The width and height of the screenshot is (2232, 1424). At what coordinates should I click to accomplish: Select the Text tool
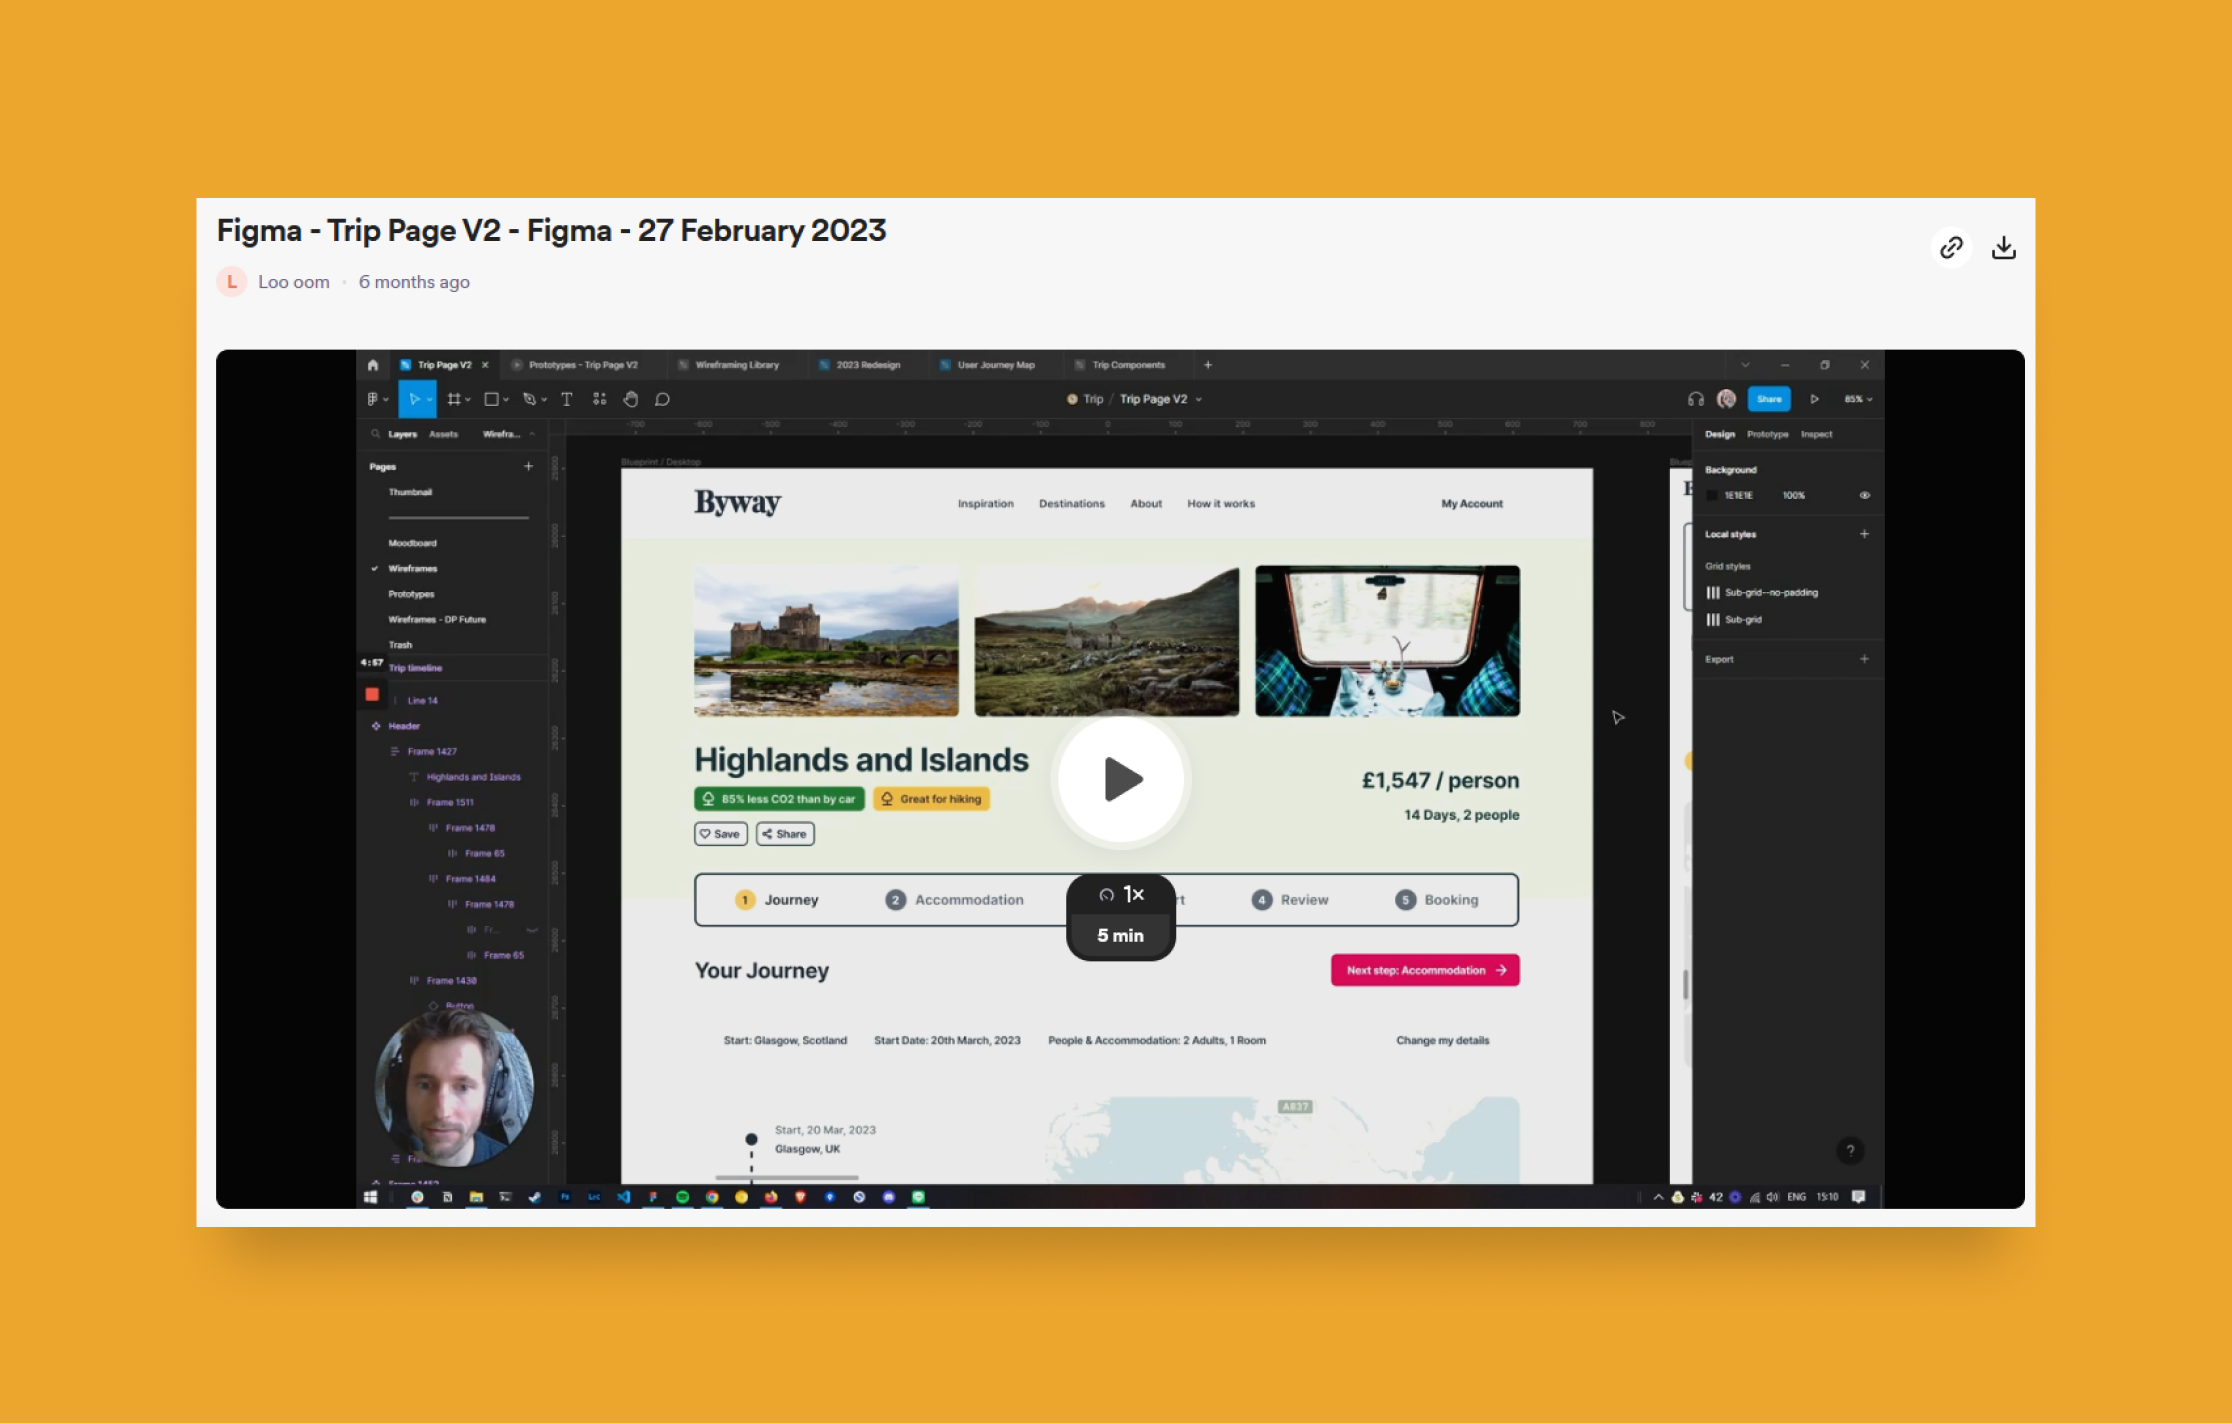click(x=567, y=399)
